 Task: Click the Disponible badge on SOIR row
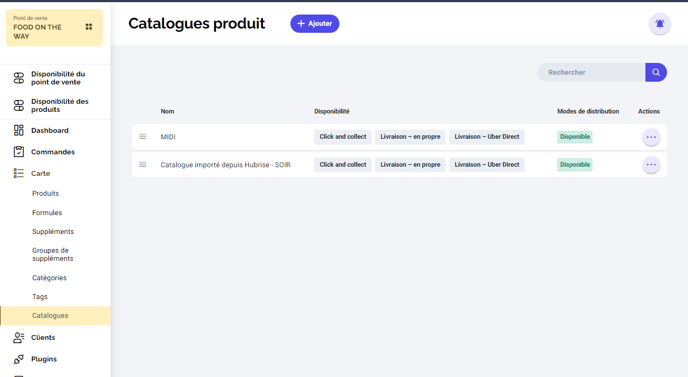click(575, 165)
